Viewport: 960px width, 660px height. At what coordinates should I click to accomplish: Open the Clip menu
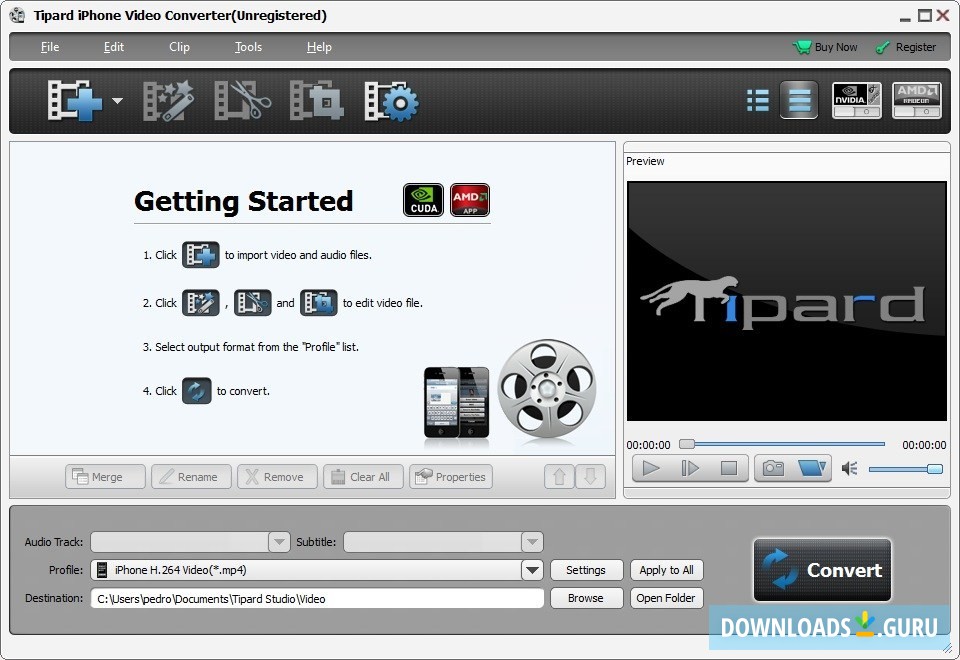pyautogui.click(x=179, y=47)
